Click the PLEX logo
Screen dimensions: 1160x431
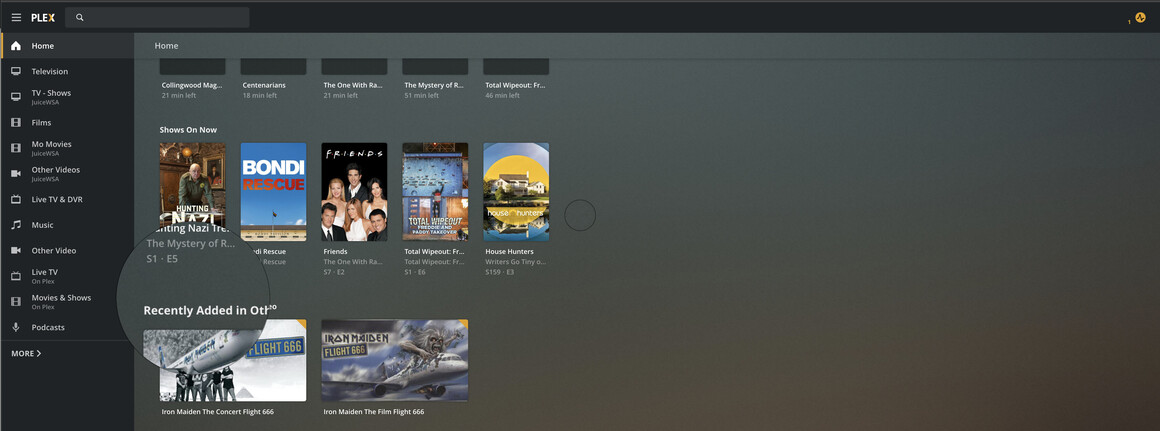click(x=43, y=18)
